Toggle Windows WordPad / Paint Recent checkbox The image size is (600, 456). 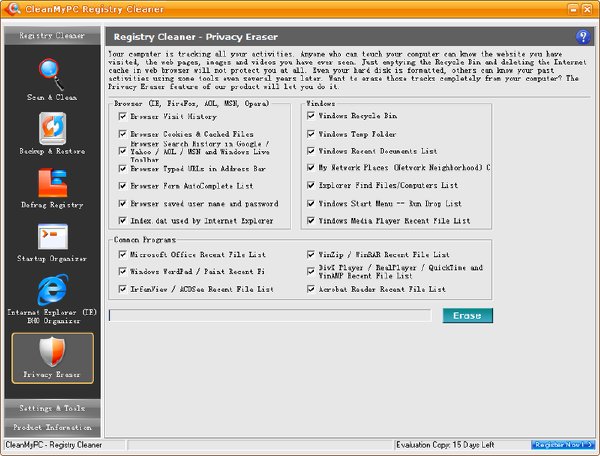point(122,271)
